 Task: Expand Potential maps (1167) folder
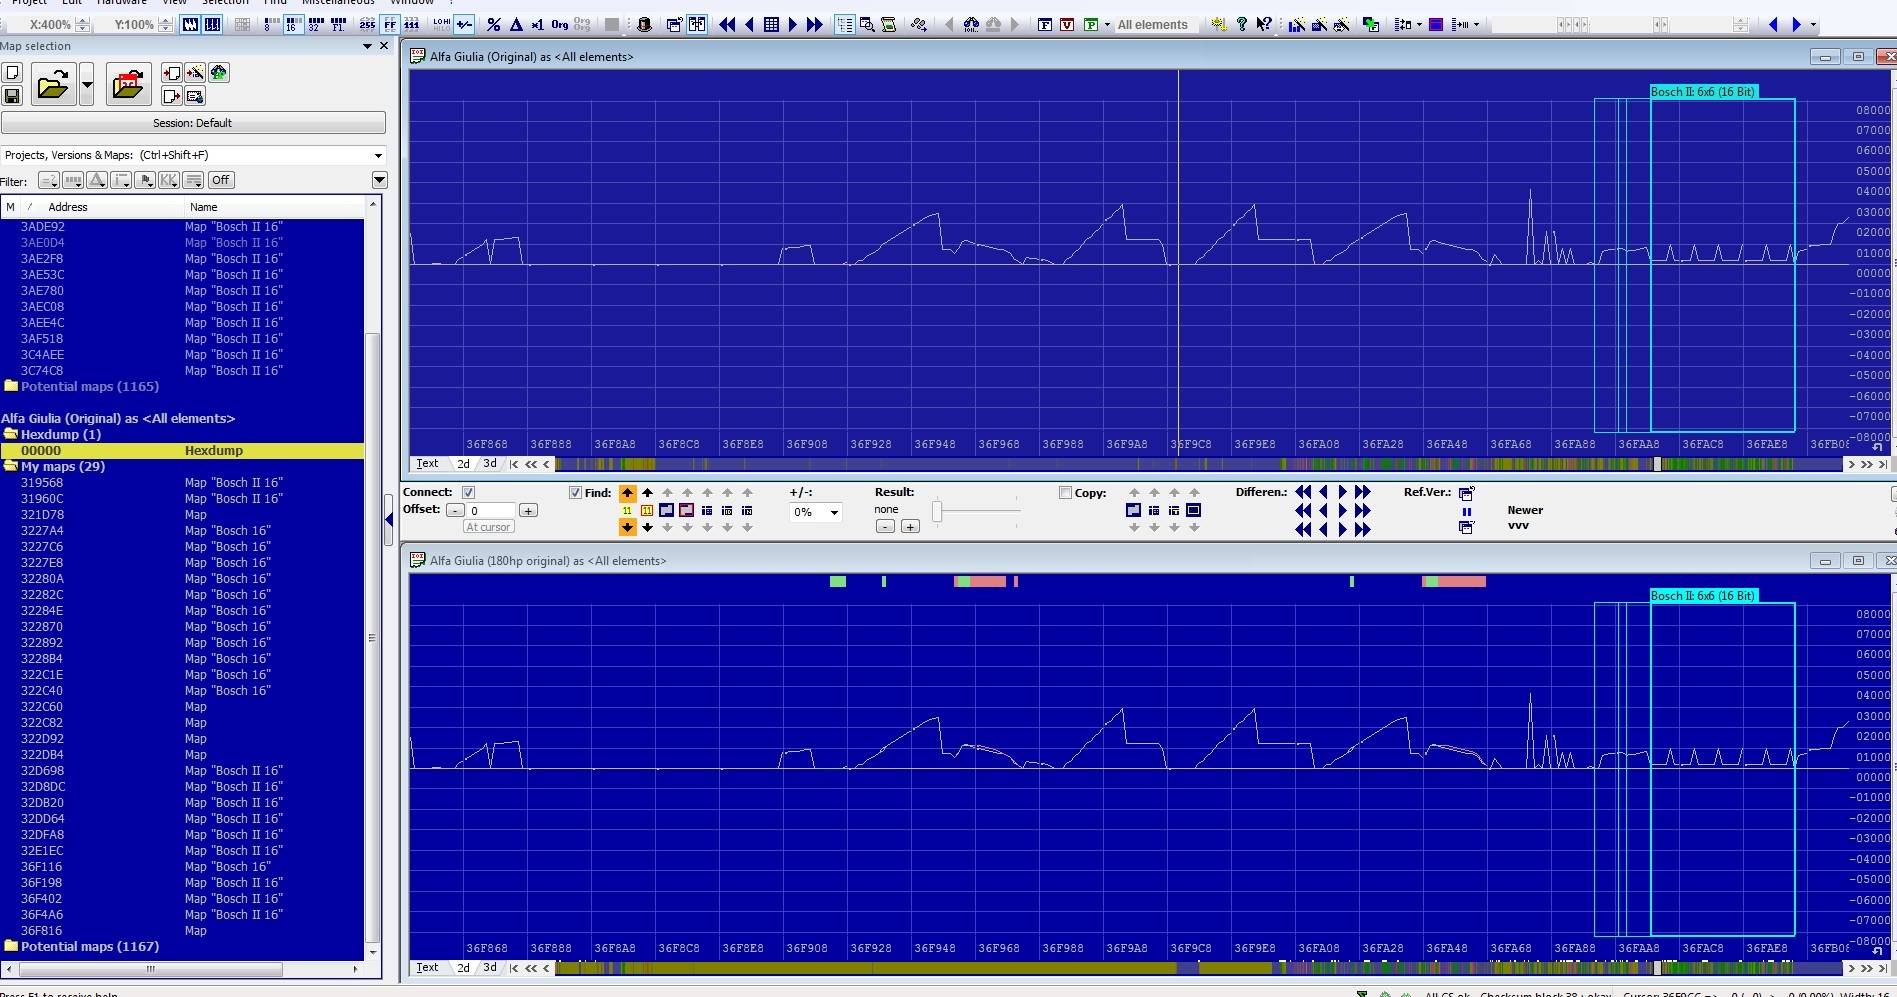pyautogui.click(x=12, y=946)
